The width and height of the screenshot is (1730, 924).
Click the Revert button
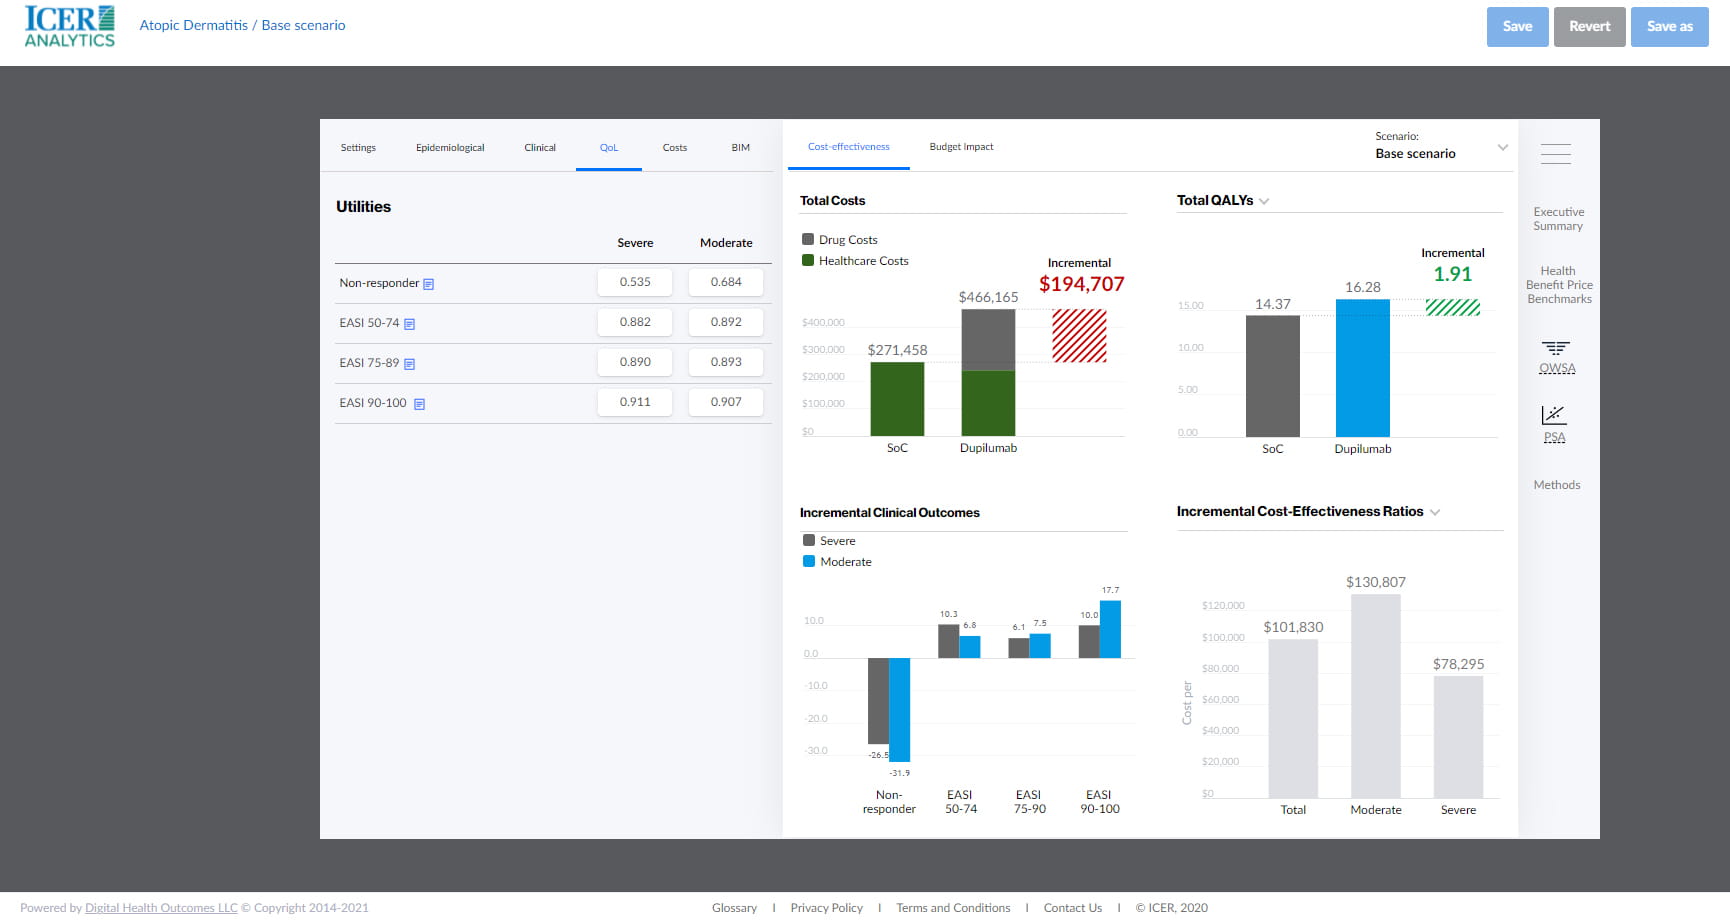point(1590,27)
